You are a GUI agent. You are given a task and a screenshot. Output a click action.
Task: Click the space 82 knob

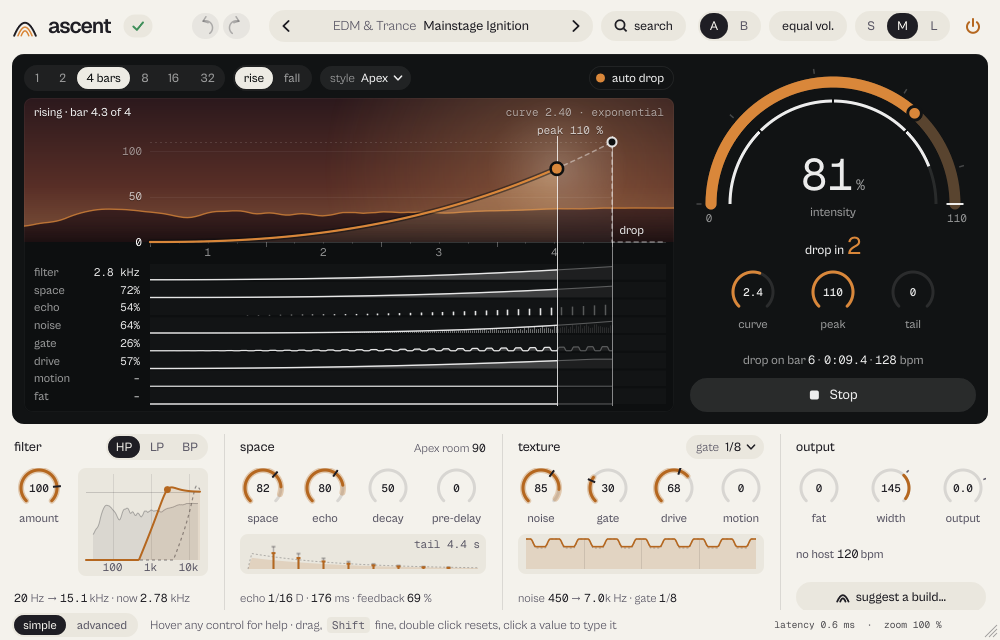pos(263,488)
